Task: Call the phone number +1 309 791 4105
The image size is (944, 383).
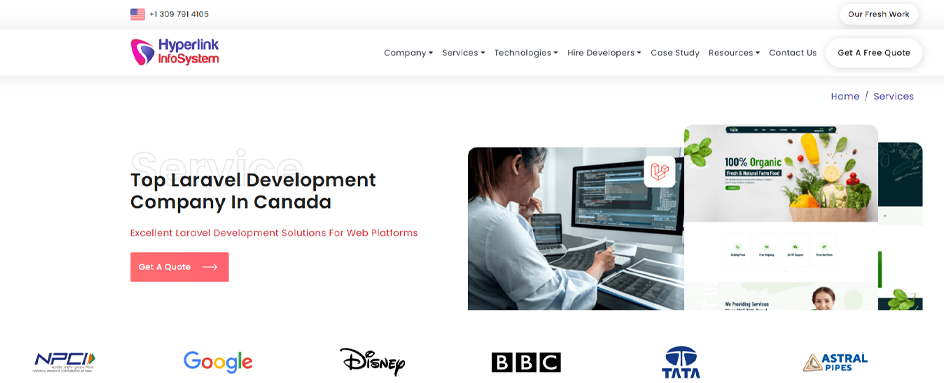Action: [x=179, y=14]
